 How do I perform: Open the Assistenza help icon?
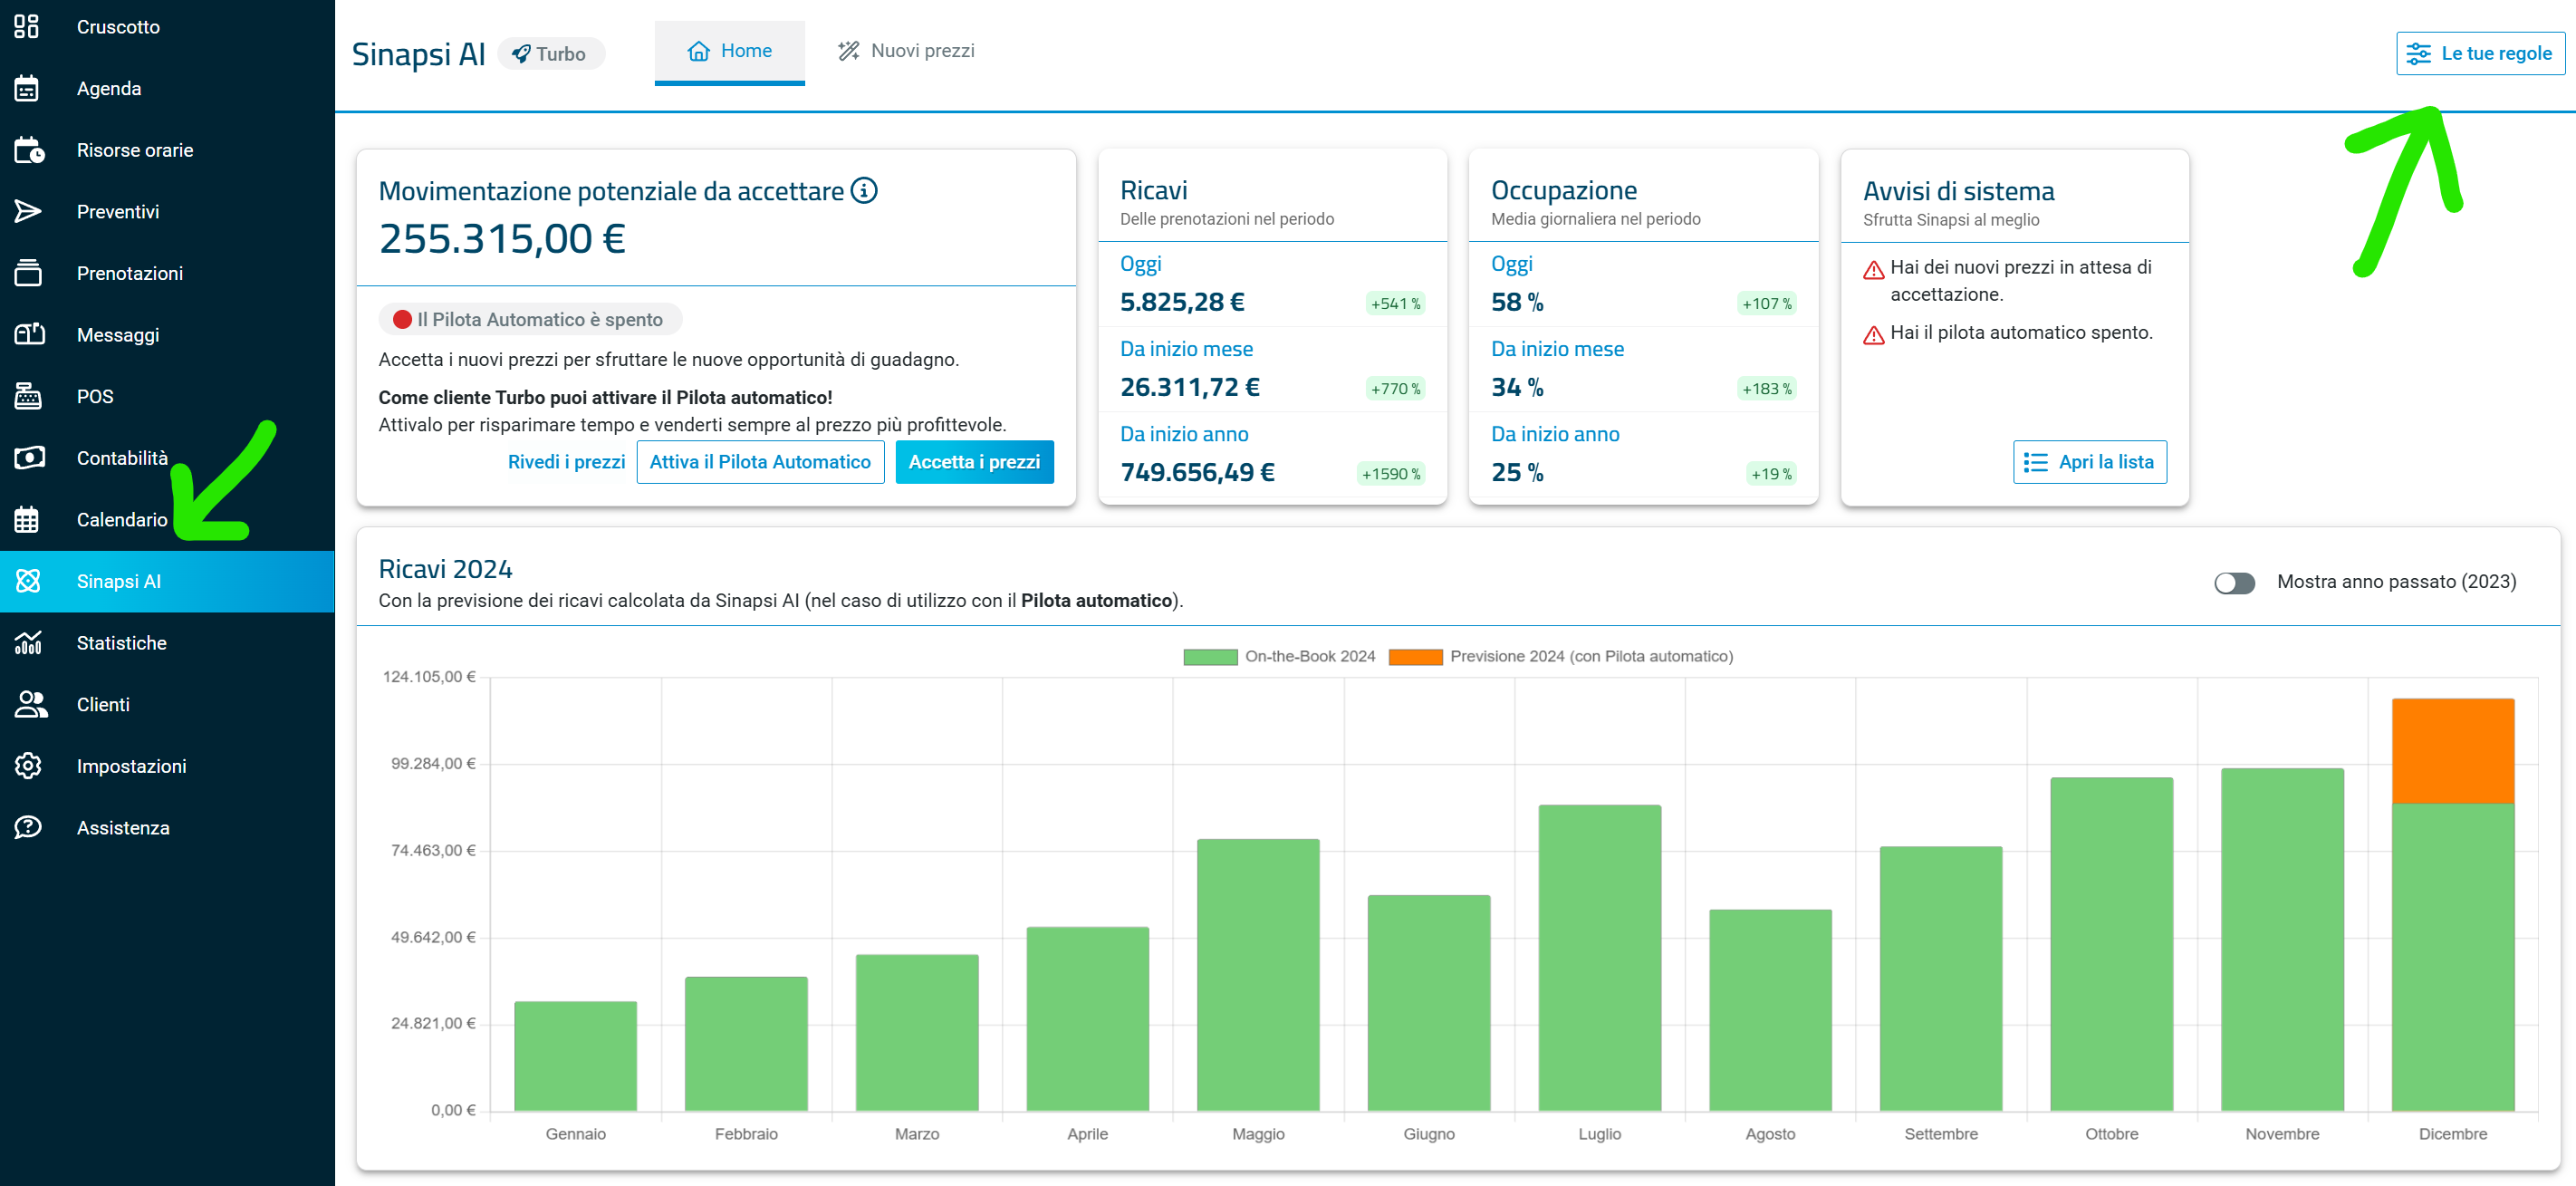[28, 827]
